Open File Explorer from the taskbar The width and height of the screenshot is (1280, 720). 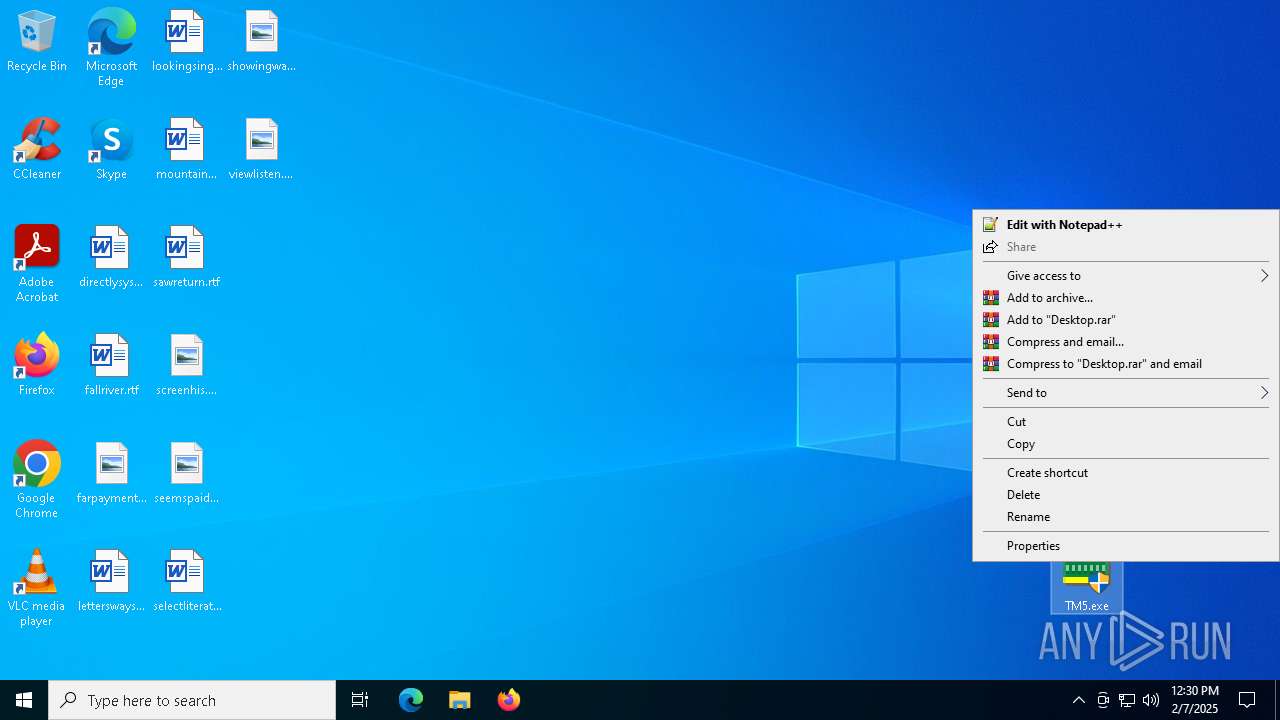click(460, 700)
